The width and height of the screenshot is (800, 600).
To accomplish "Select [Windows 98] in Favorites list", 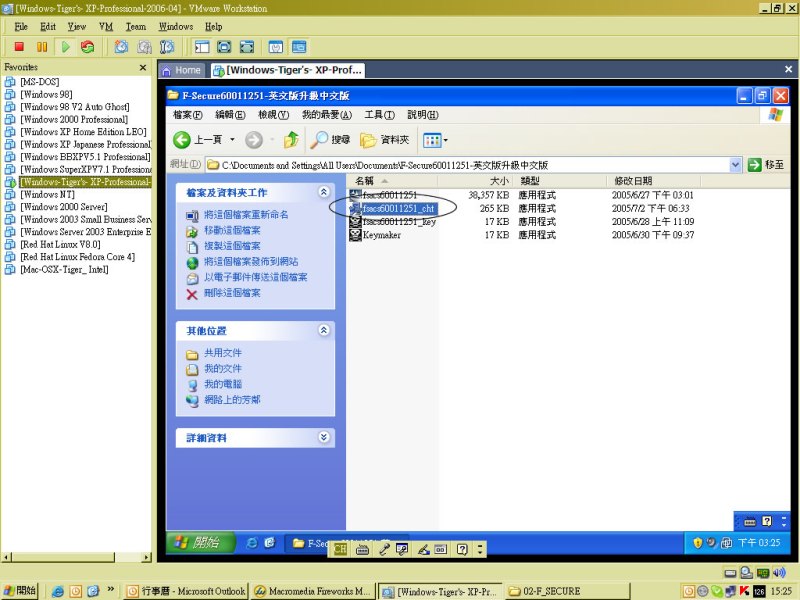I will [x=46, y=94].
